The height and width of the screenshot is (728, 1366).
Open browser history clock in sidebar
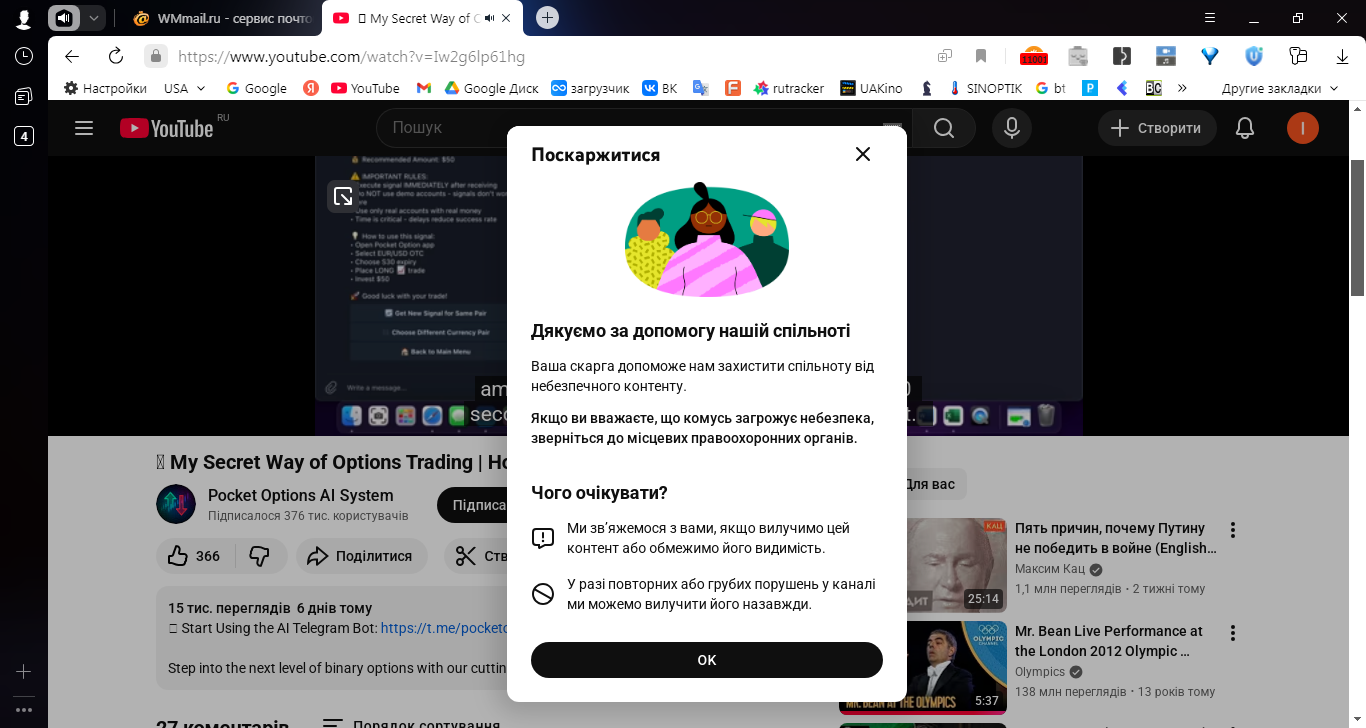[24, 56]
